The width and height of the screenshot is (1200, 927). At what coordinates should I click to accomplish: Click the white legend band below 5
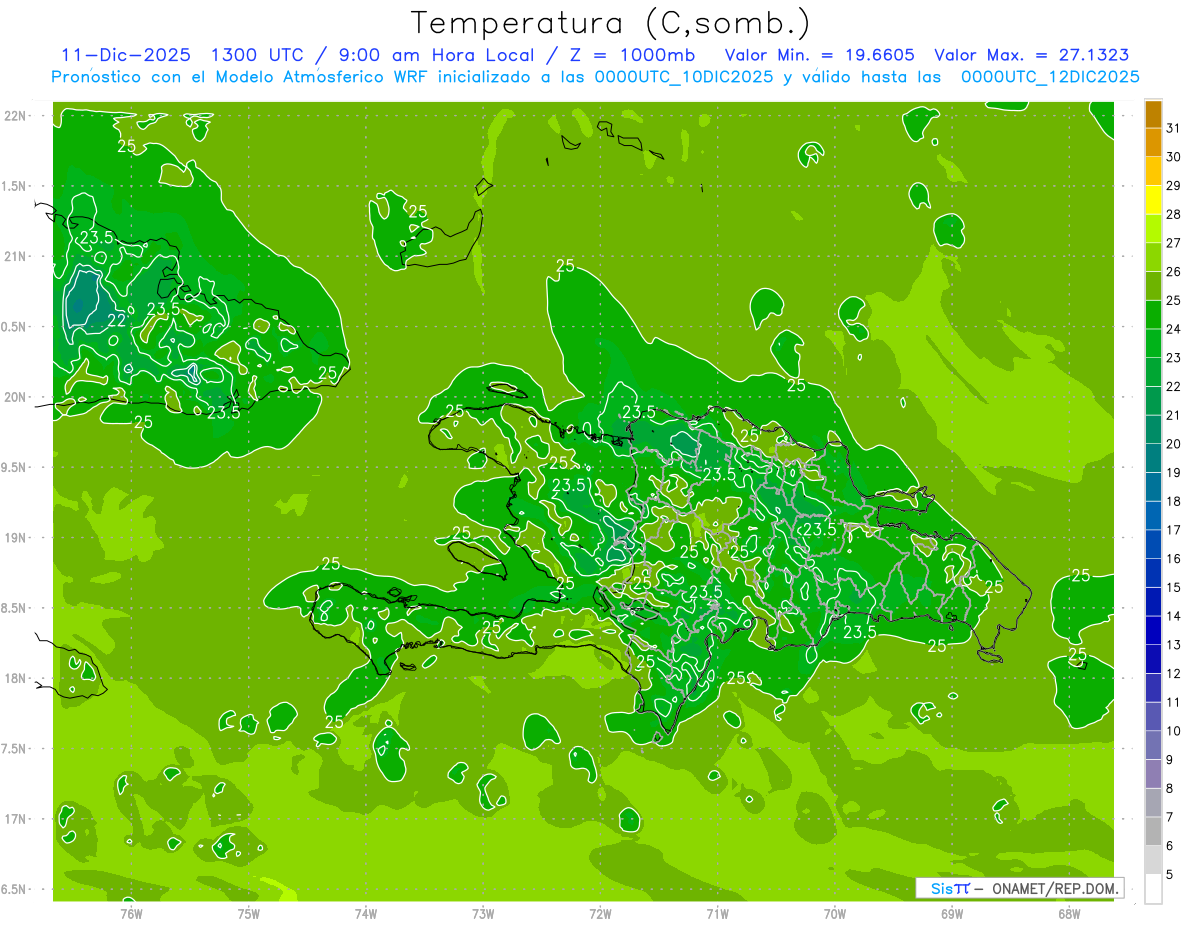[1153, 889]
